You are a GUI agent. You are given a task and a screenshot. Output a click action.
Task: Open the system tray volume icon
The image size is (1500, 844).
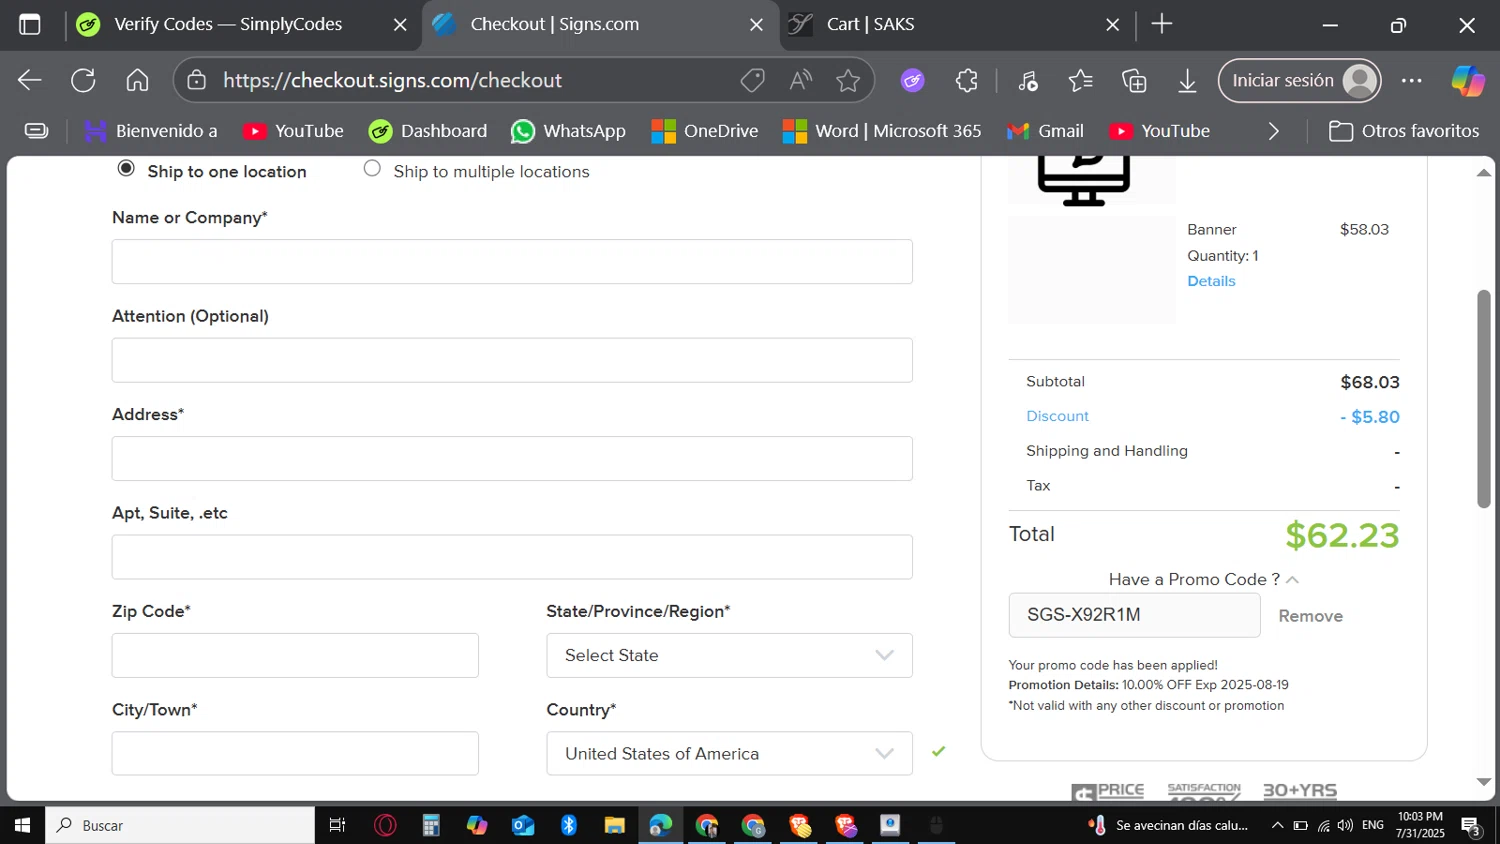pos(1345,826)
